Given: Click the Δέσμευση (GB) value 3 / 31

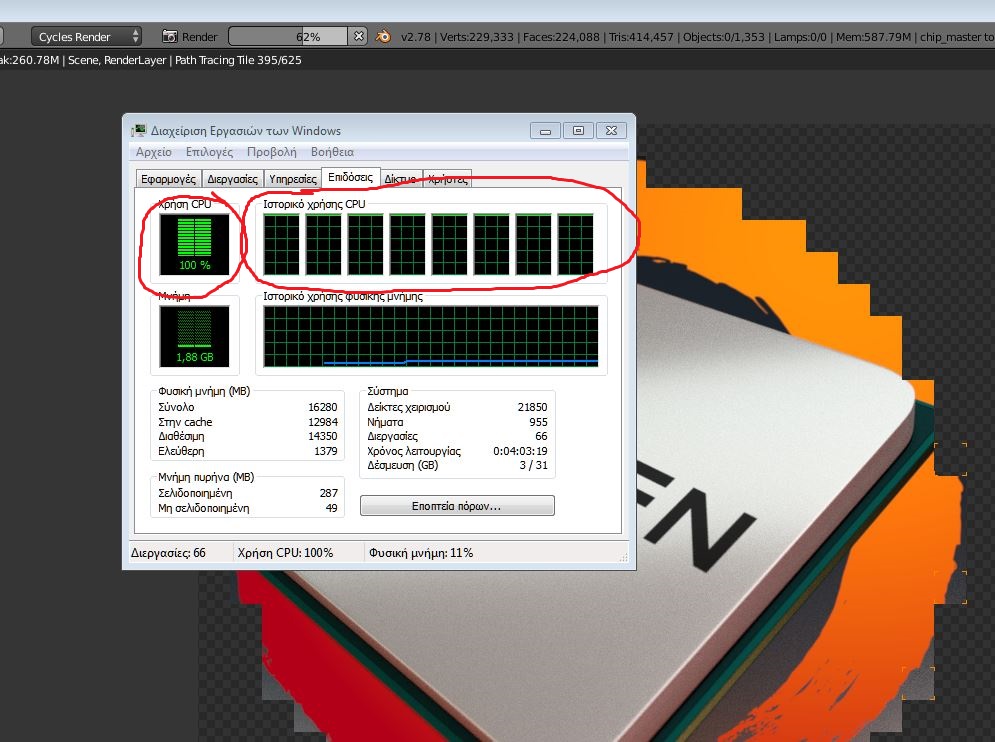Looking at the screenshot, I should coord(533,465).
